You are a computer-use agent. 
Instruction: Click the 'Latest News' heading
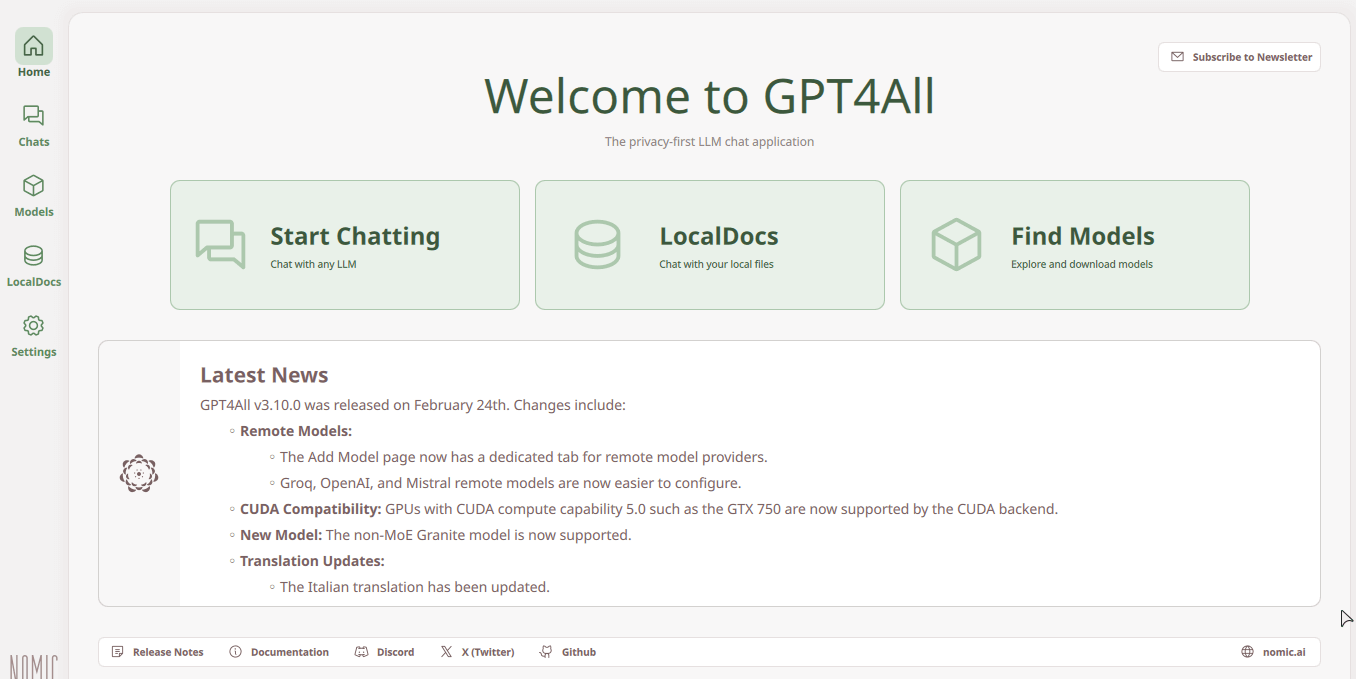[x=264, y=375]
